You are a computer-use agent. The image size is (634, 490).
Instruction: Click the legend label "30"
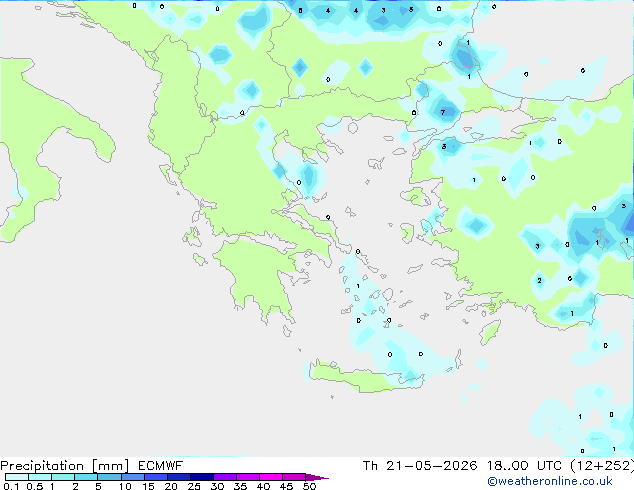click(x=217, y=486)
